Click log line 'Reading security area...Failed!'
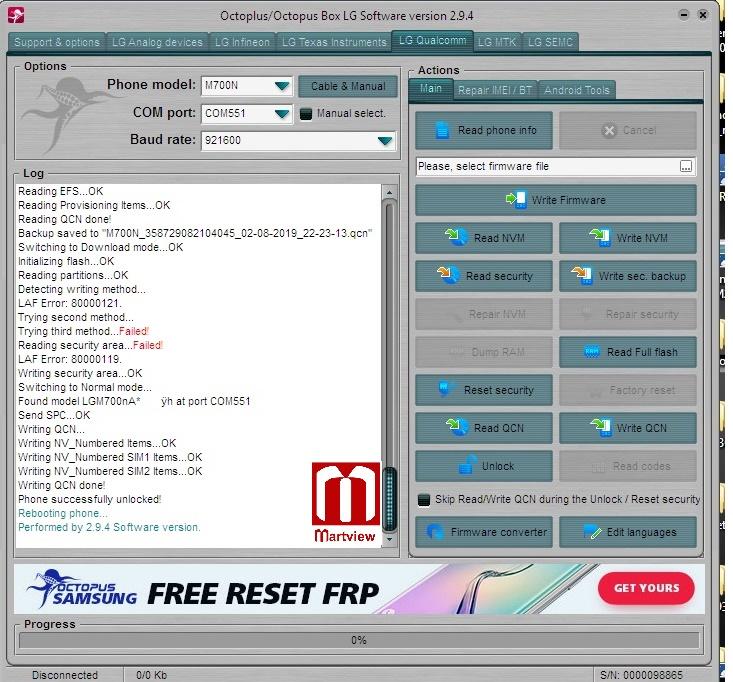Screen dimensions: 733x682 (90, 345)
